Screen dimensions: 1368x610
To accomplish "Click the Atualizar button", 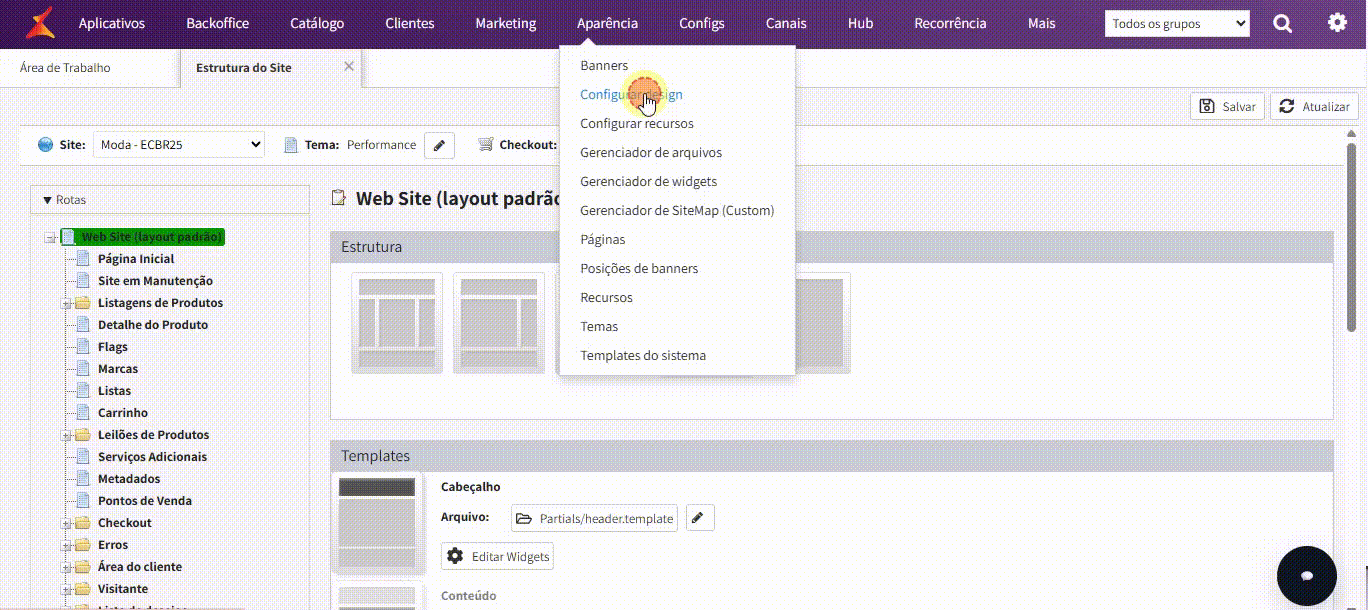I will pos(1314,106).
